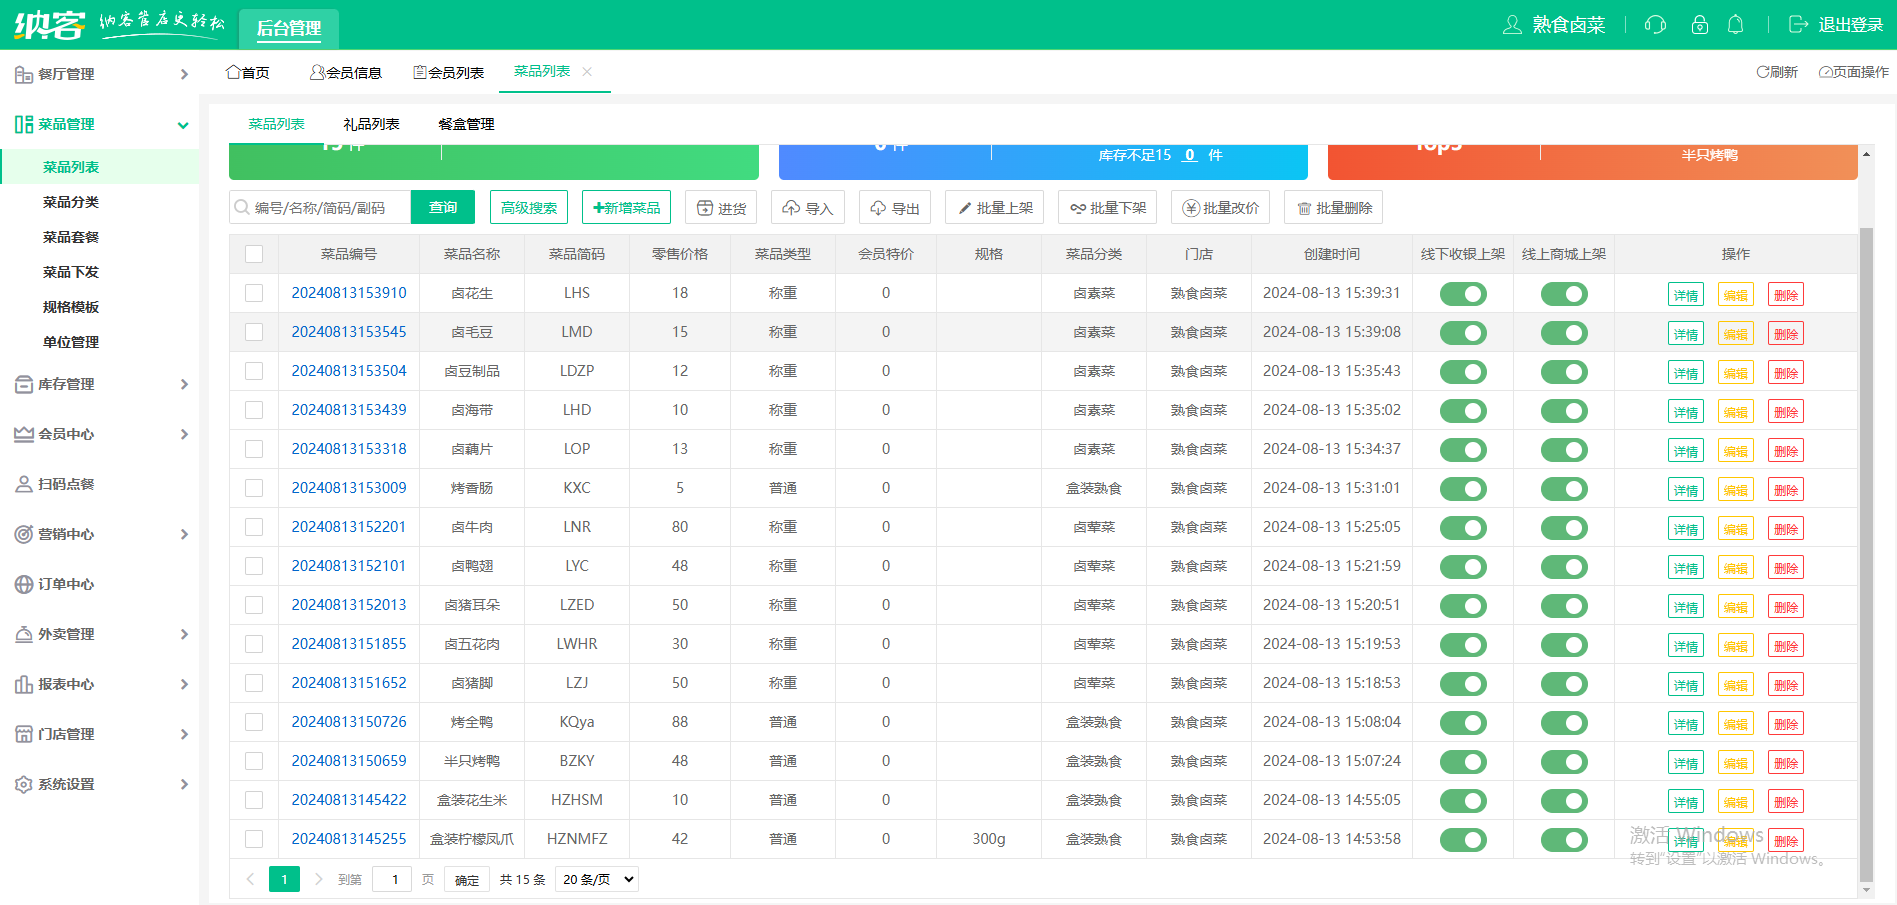
Task: Click the 批量下架 batch unshelve button
Action: [x=1108, y=208]
